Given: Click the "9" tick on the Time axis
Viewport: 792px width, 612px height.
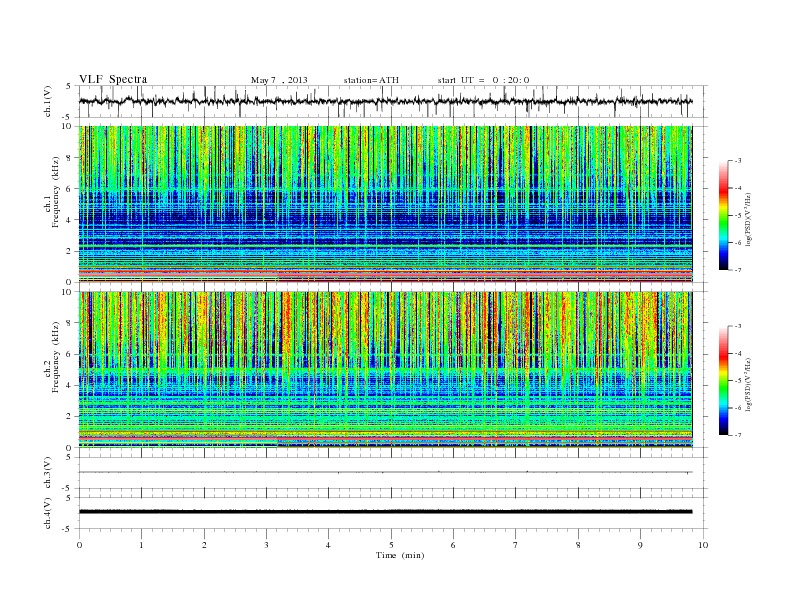Looking at the screenshot, I should tap(640, 545).
